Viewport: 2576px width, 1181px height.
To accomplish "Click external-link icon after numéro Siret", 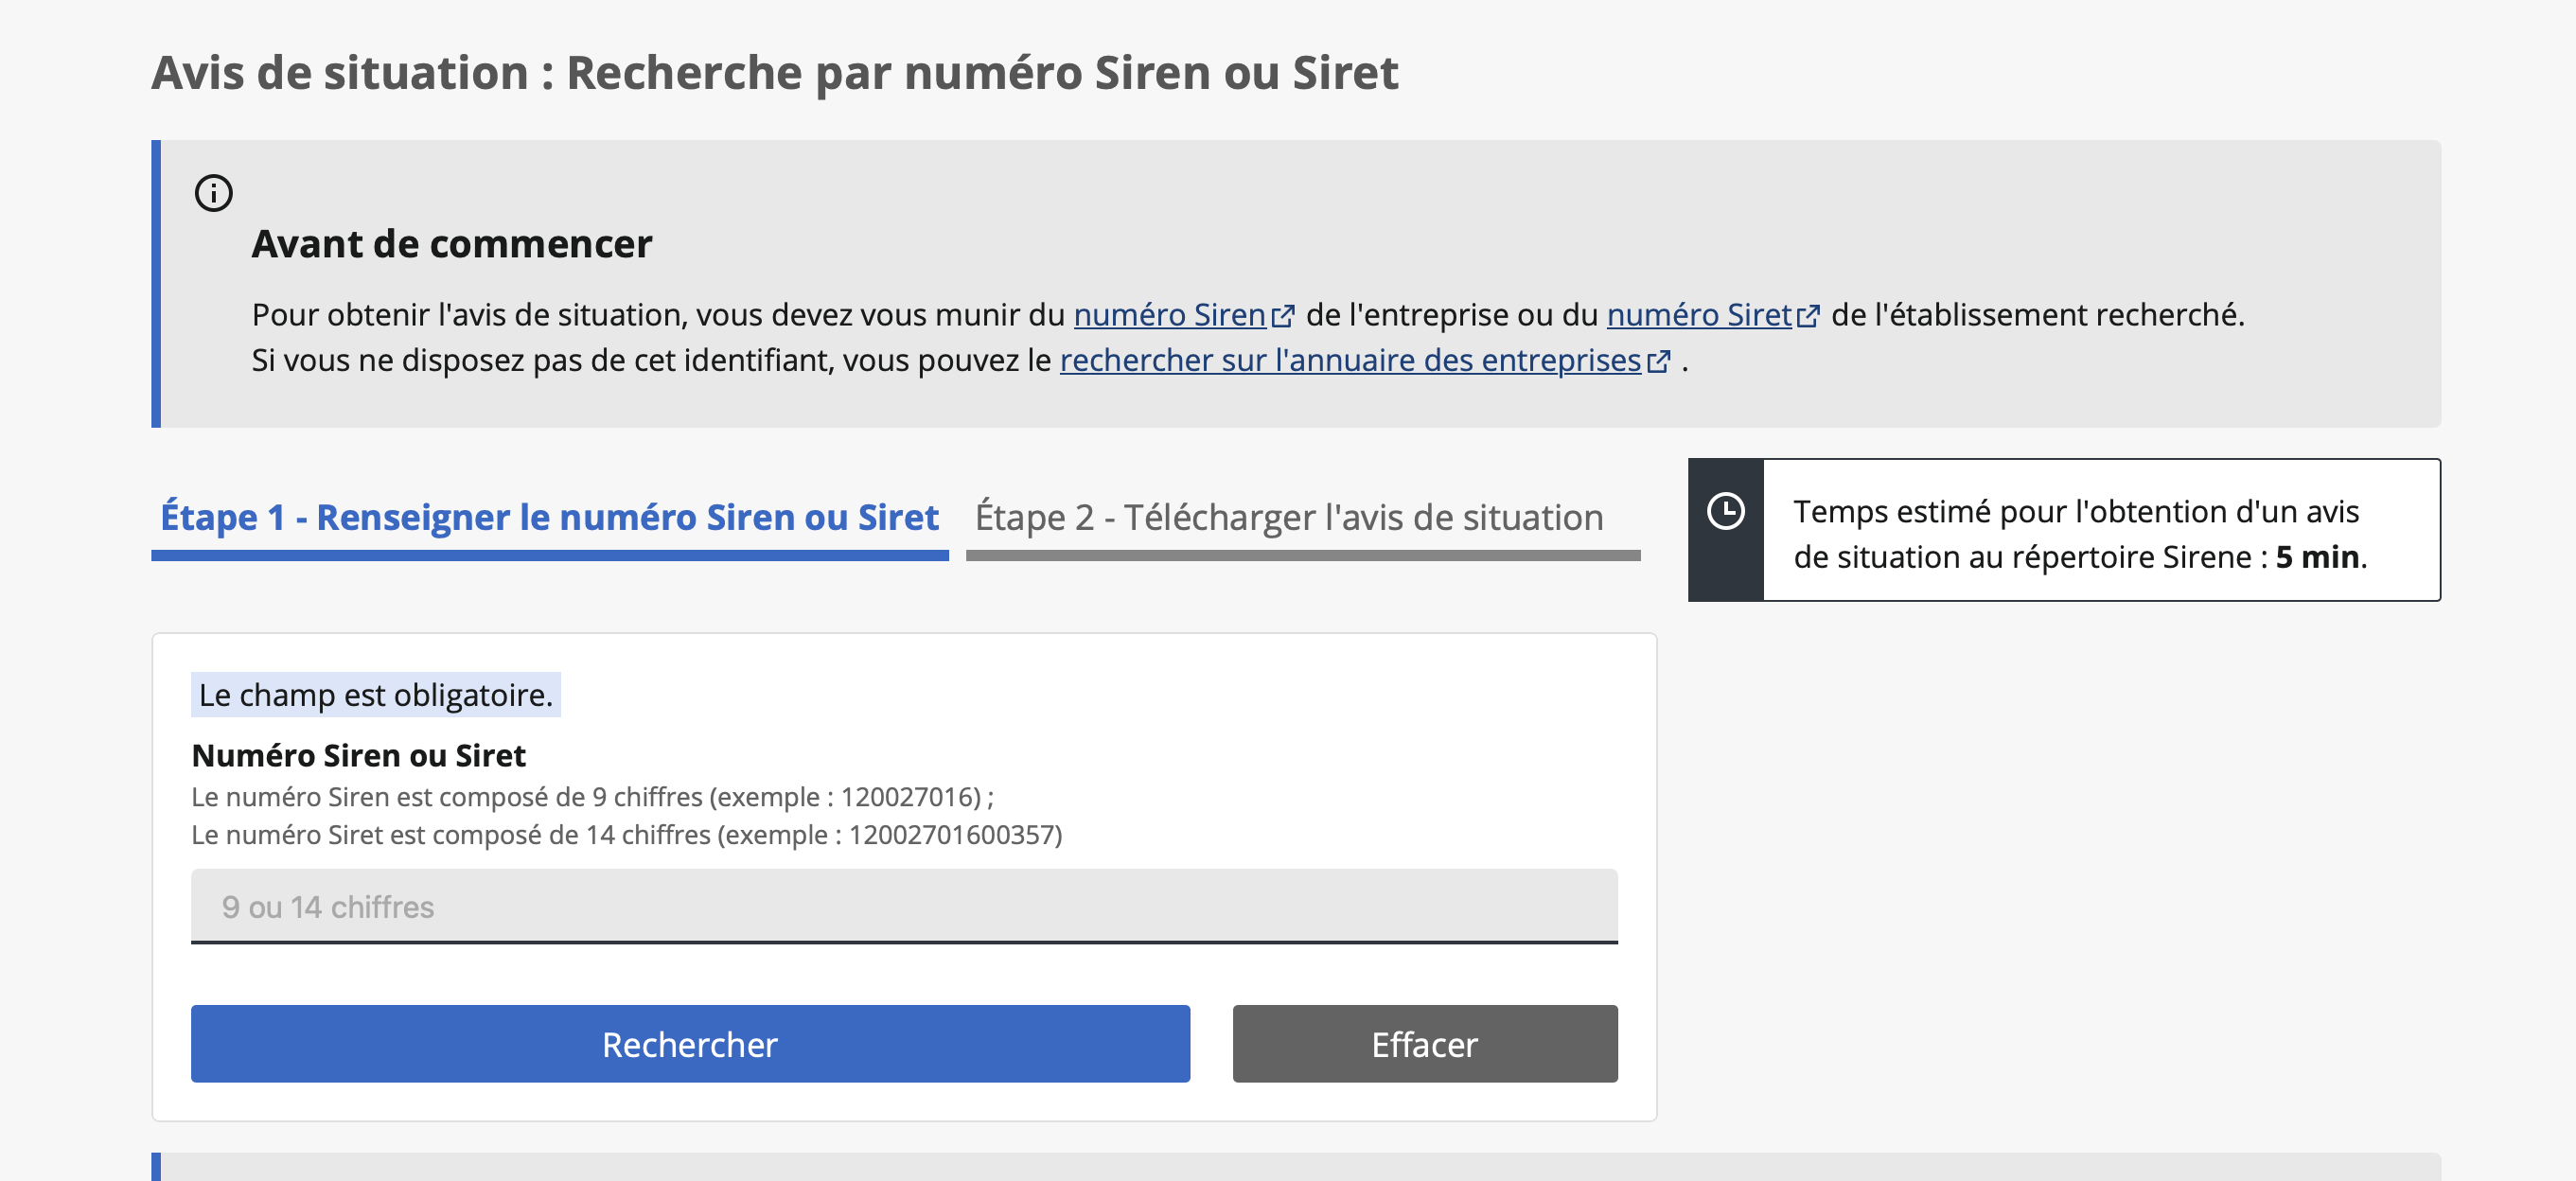I will pyautogui.click(x=1808, y=316).
